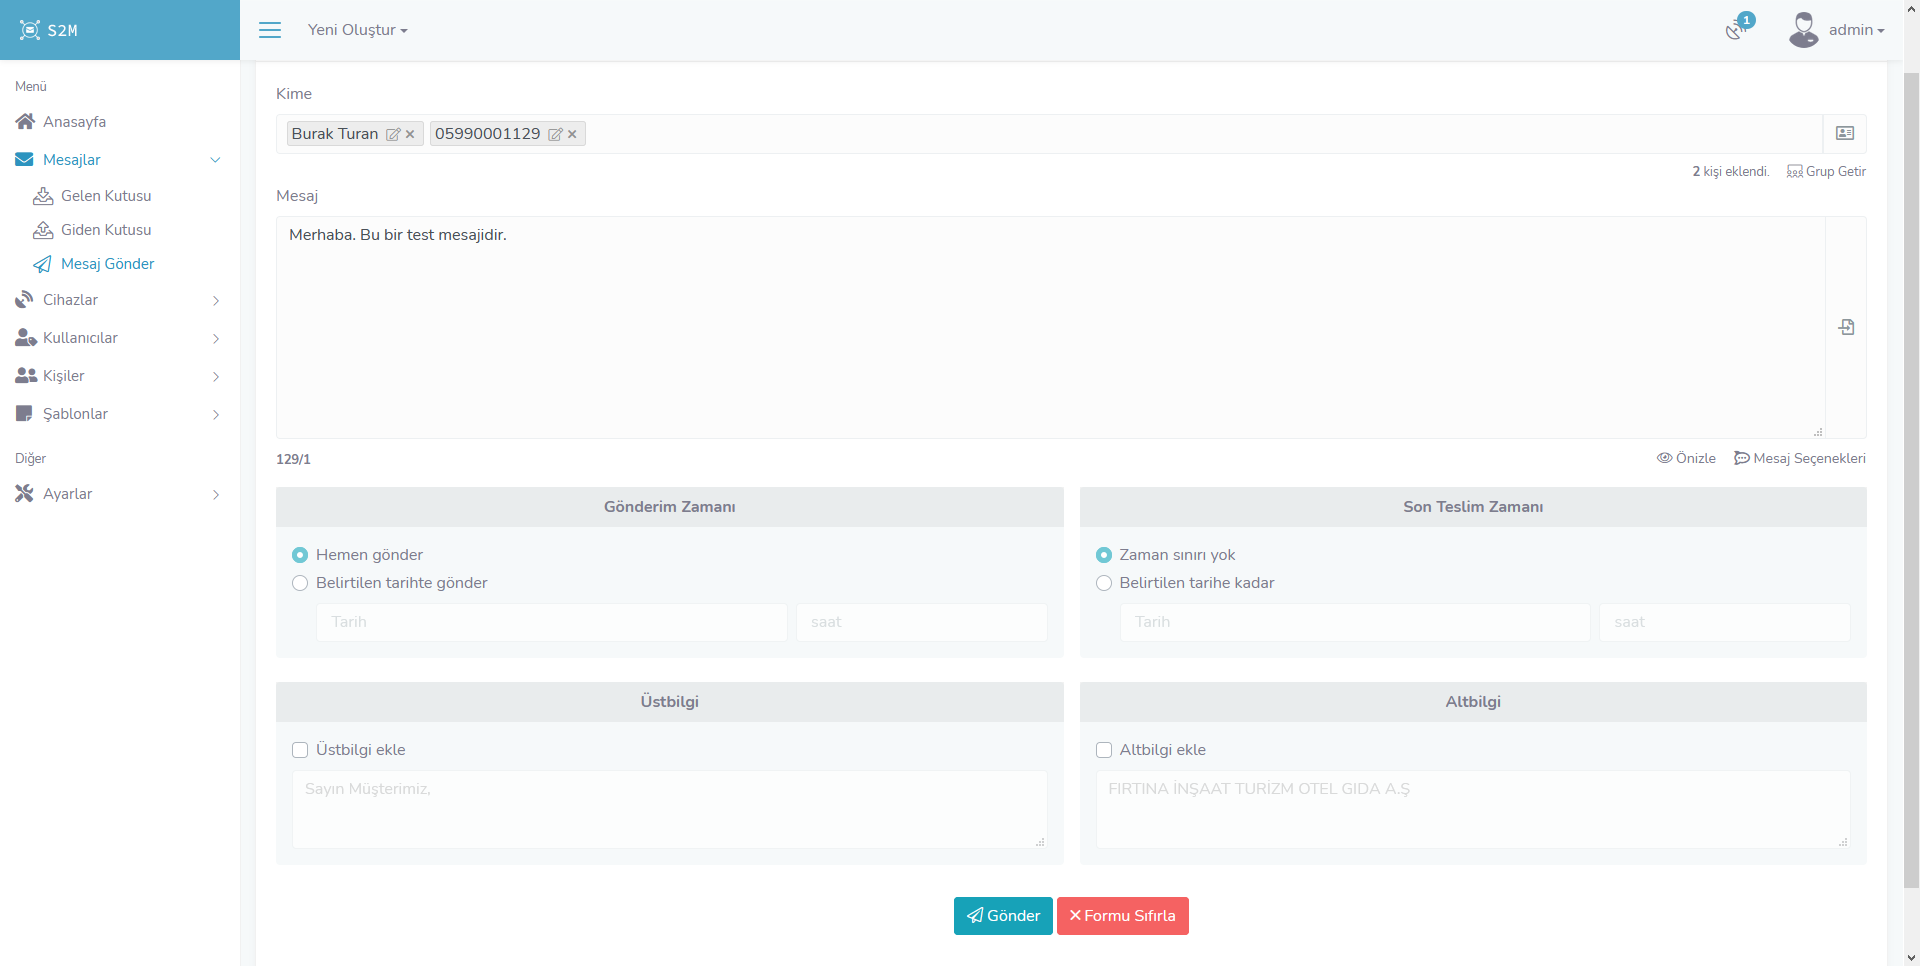Select Belirtilen tarihte gönder radio option

300,583
